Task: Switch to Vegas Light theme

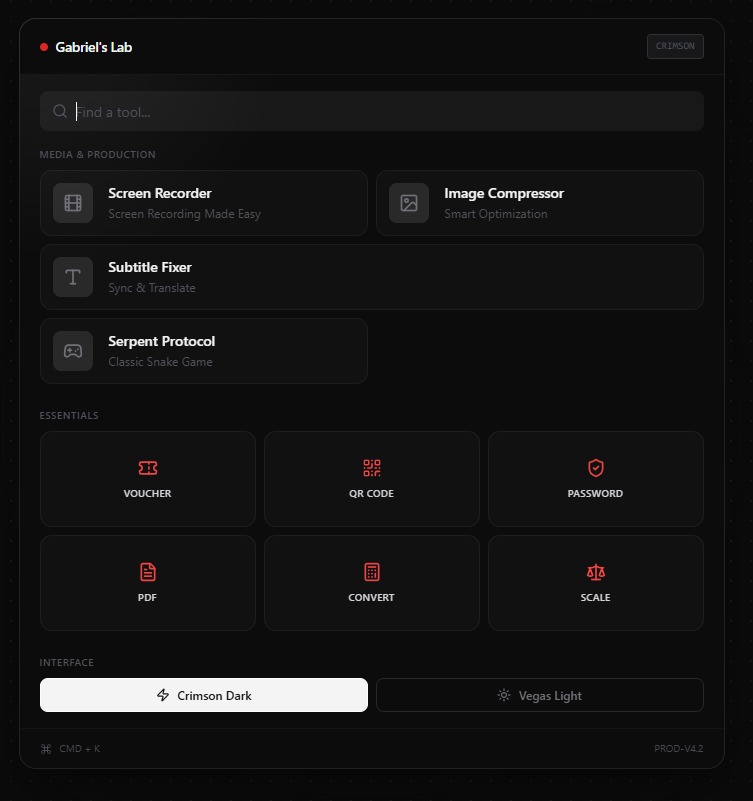Action: pyautogui.click(x=539, y=695)
